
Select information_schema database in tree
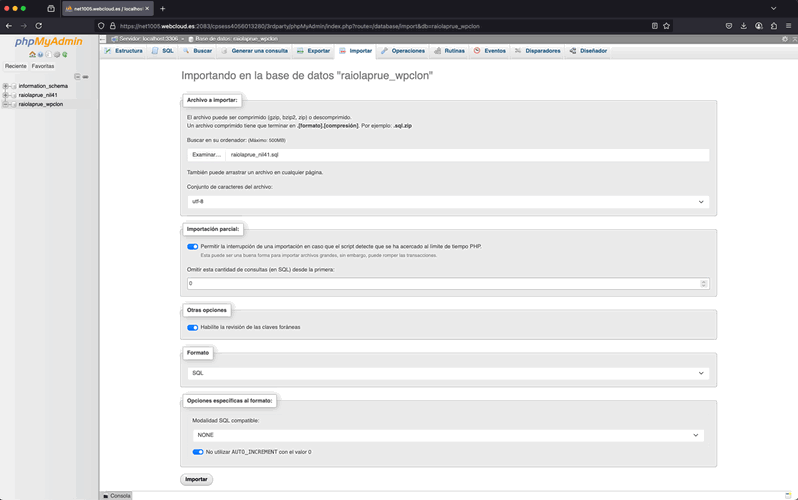pyautogui.click(x=43, y=86)
